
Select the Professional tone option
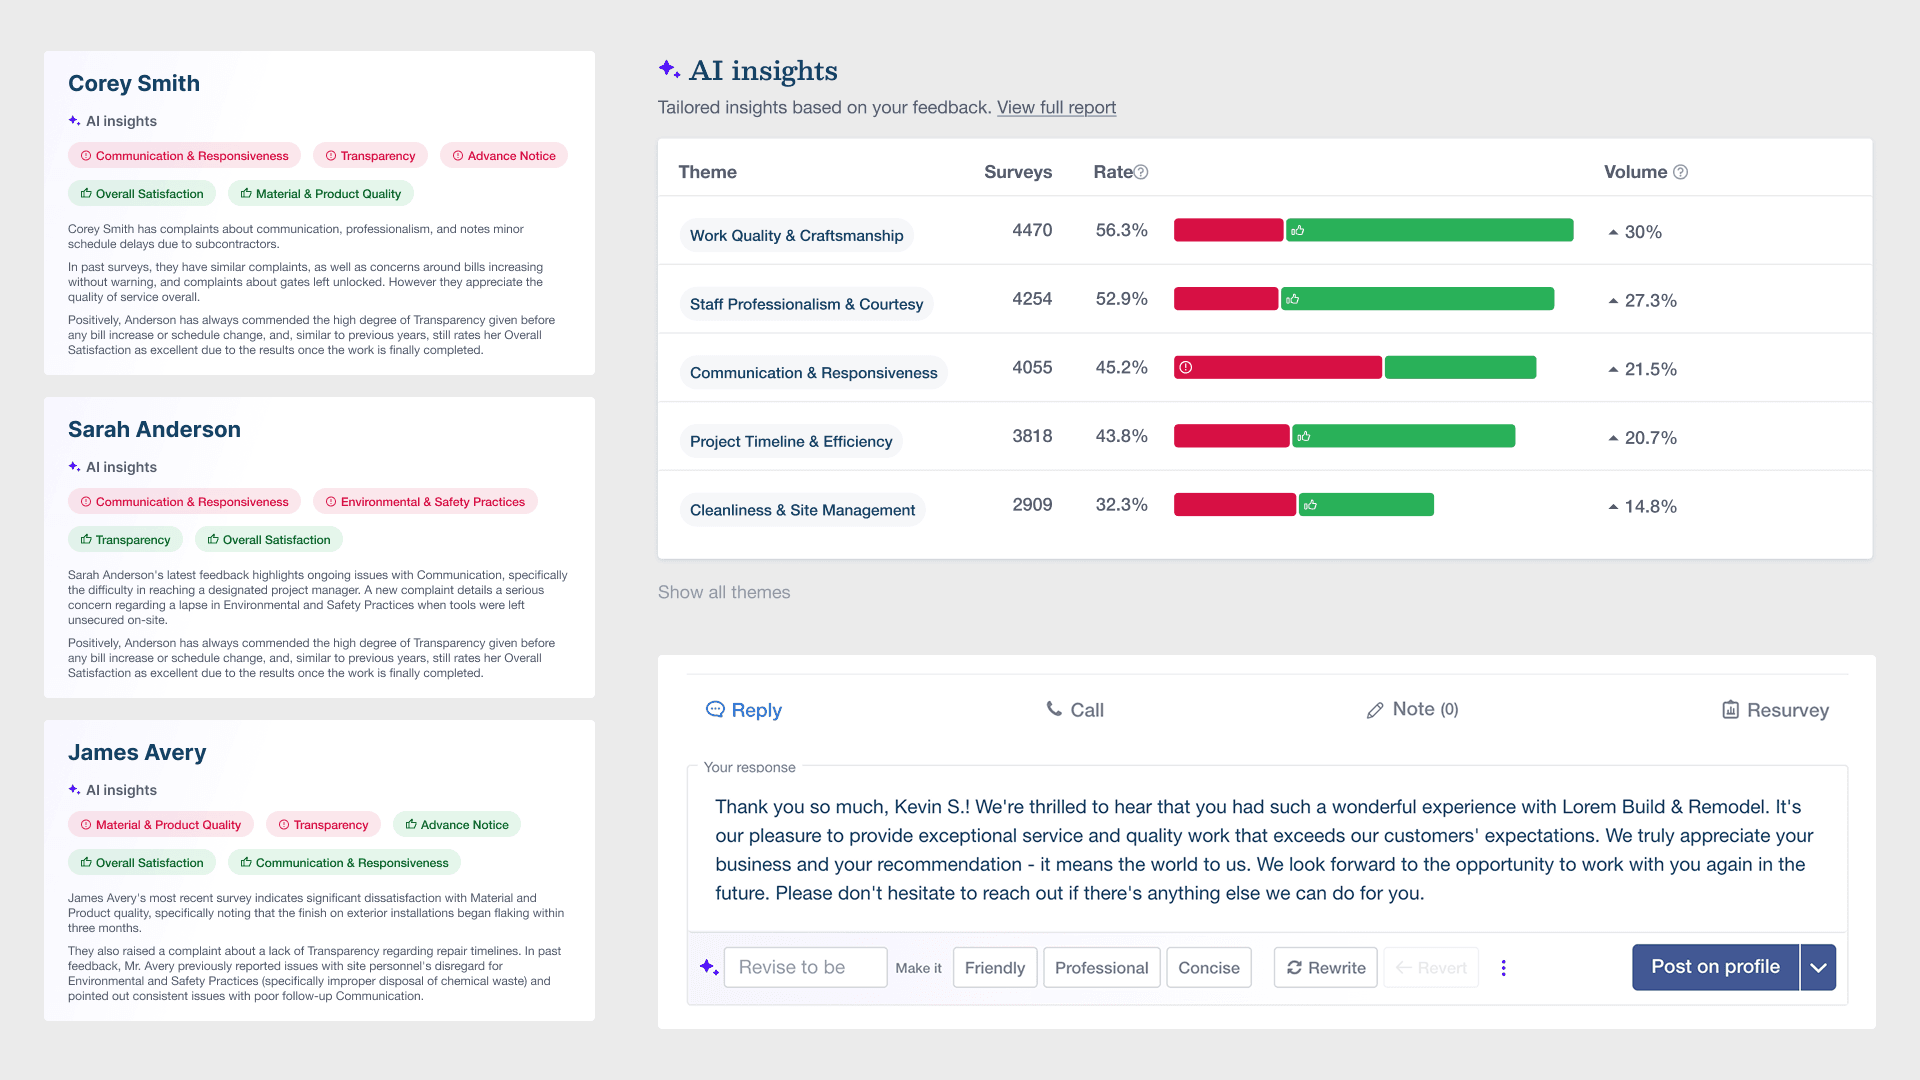coord(1101,967)
